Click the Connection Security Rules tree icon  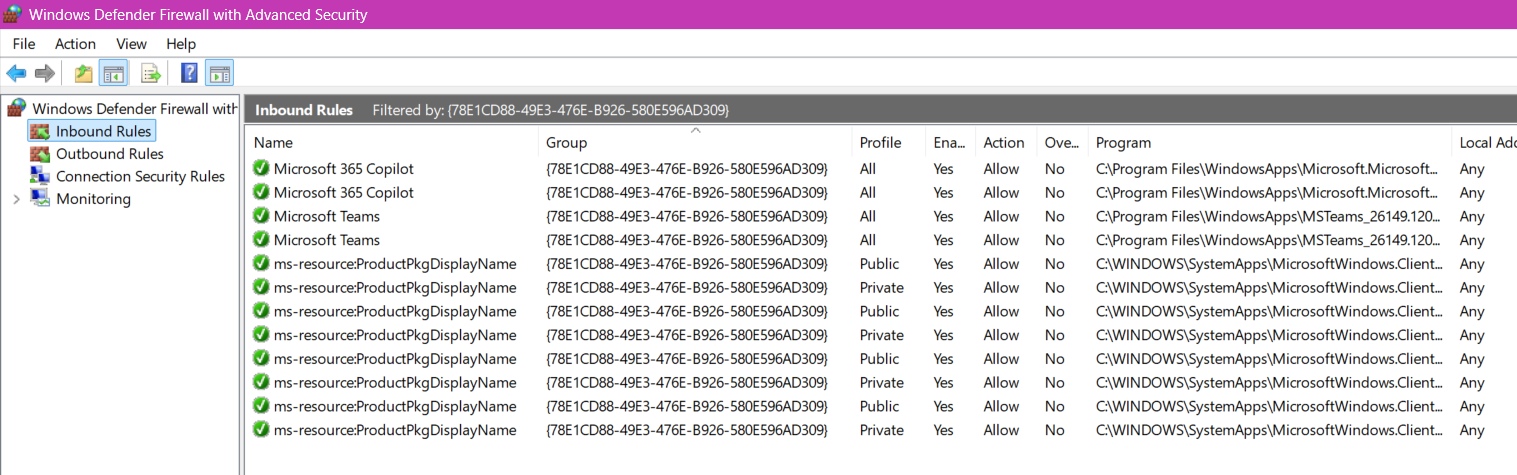[40, 176]
